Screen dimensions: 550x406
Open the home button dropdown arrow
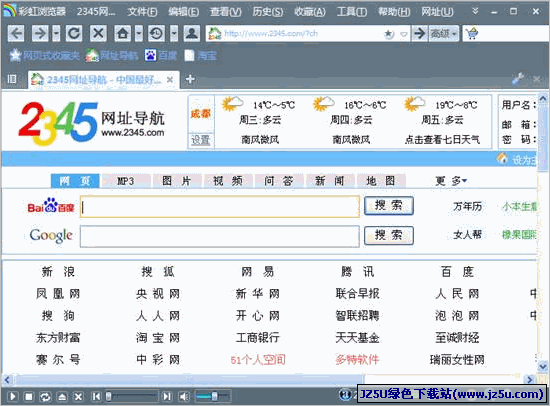click(x=139, y=34)
